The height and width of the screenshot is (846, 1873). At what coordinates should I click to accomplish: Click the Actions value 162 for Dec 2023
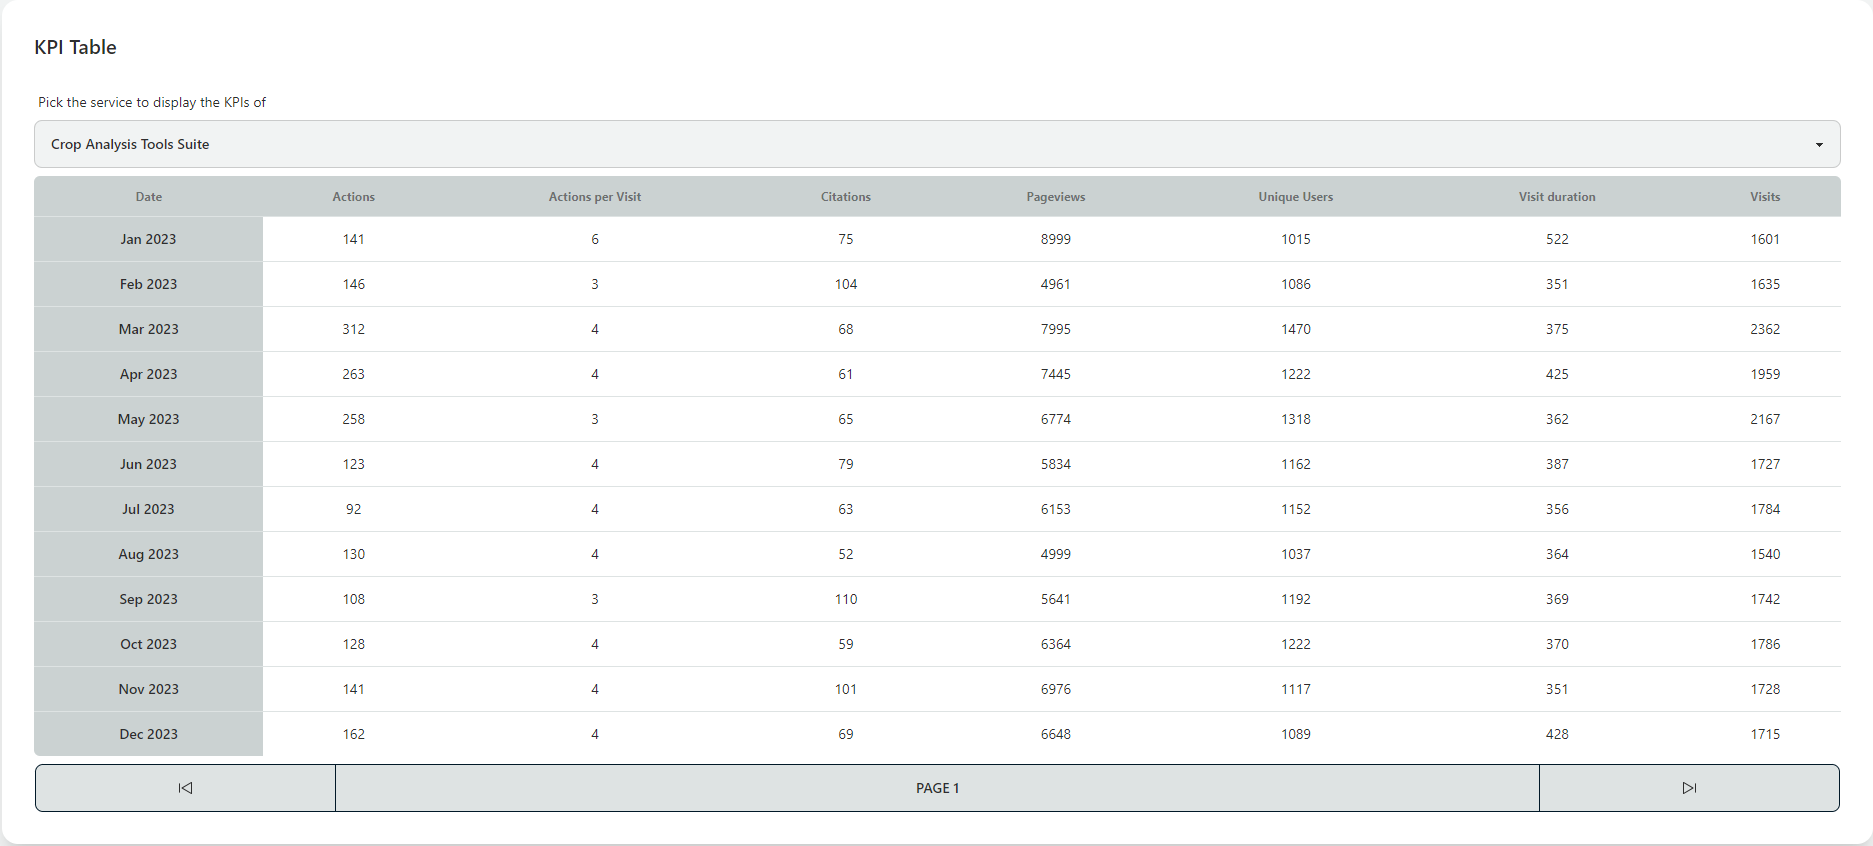[x=354, y=734]
